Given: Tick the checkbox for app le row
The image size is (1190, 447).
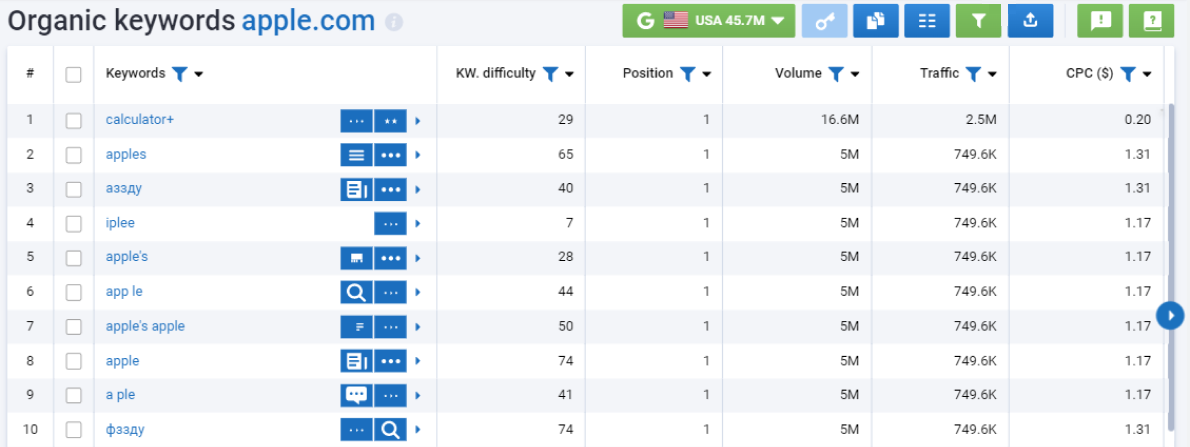Looking at the screenshot, I should pos(74,292).
